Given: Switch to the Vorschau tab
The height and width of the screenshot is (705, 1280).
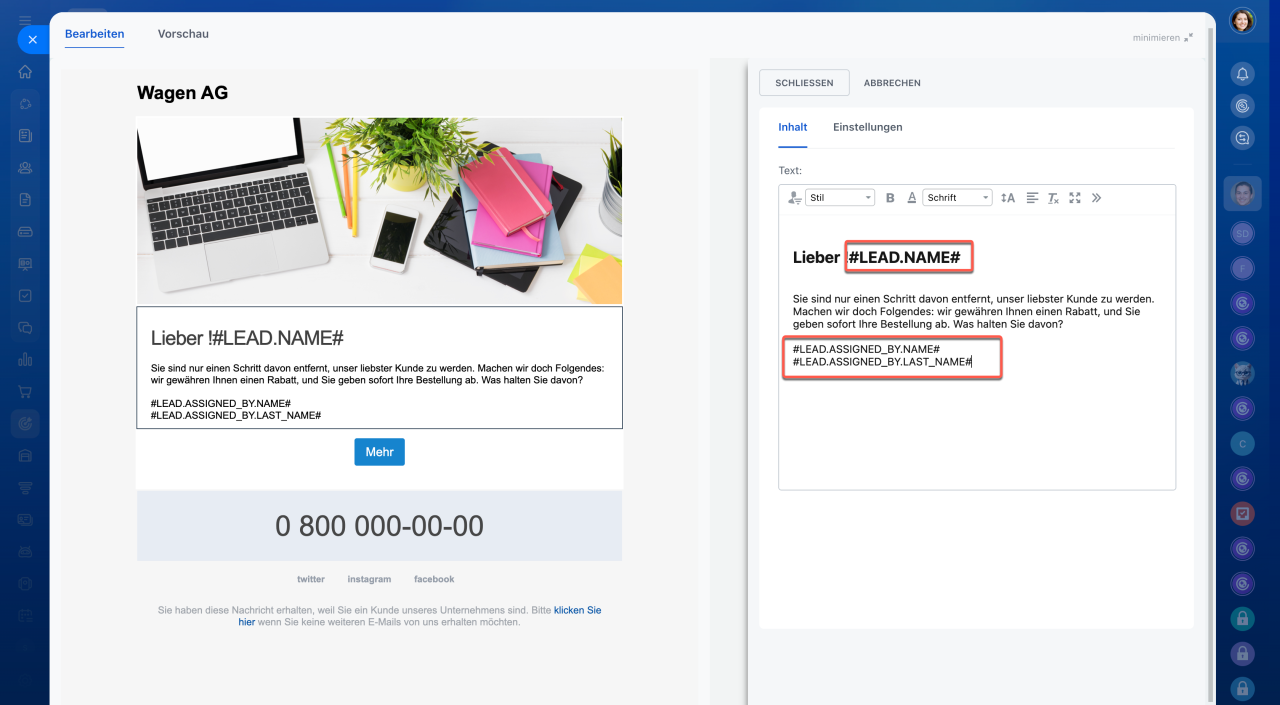Looking at the screenshot, I should [183, 34].
